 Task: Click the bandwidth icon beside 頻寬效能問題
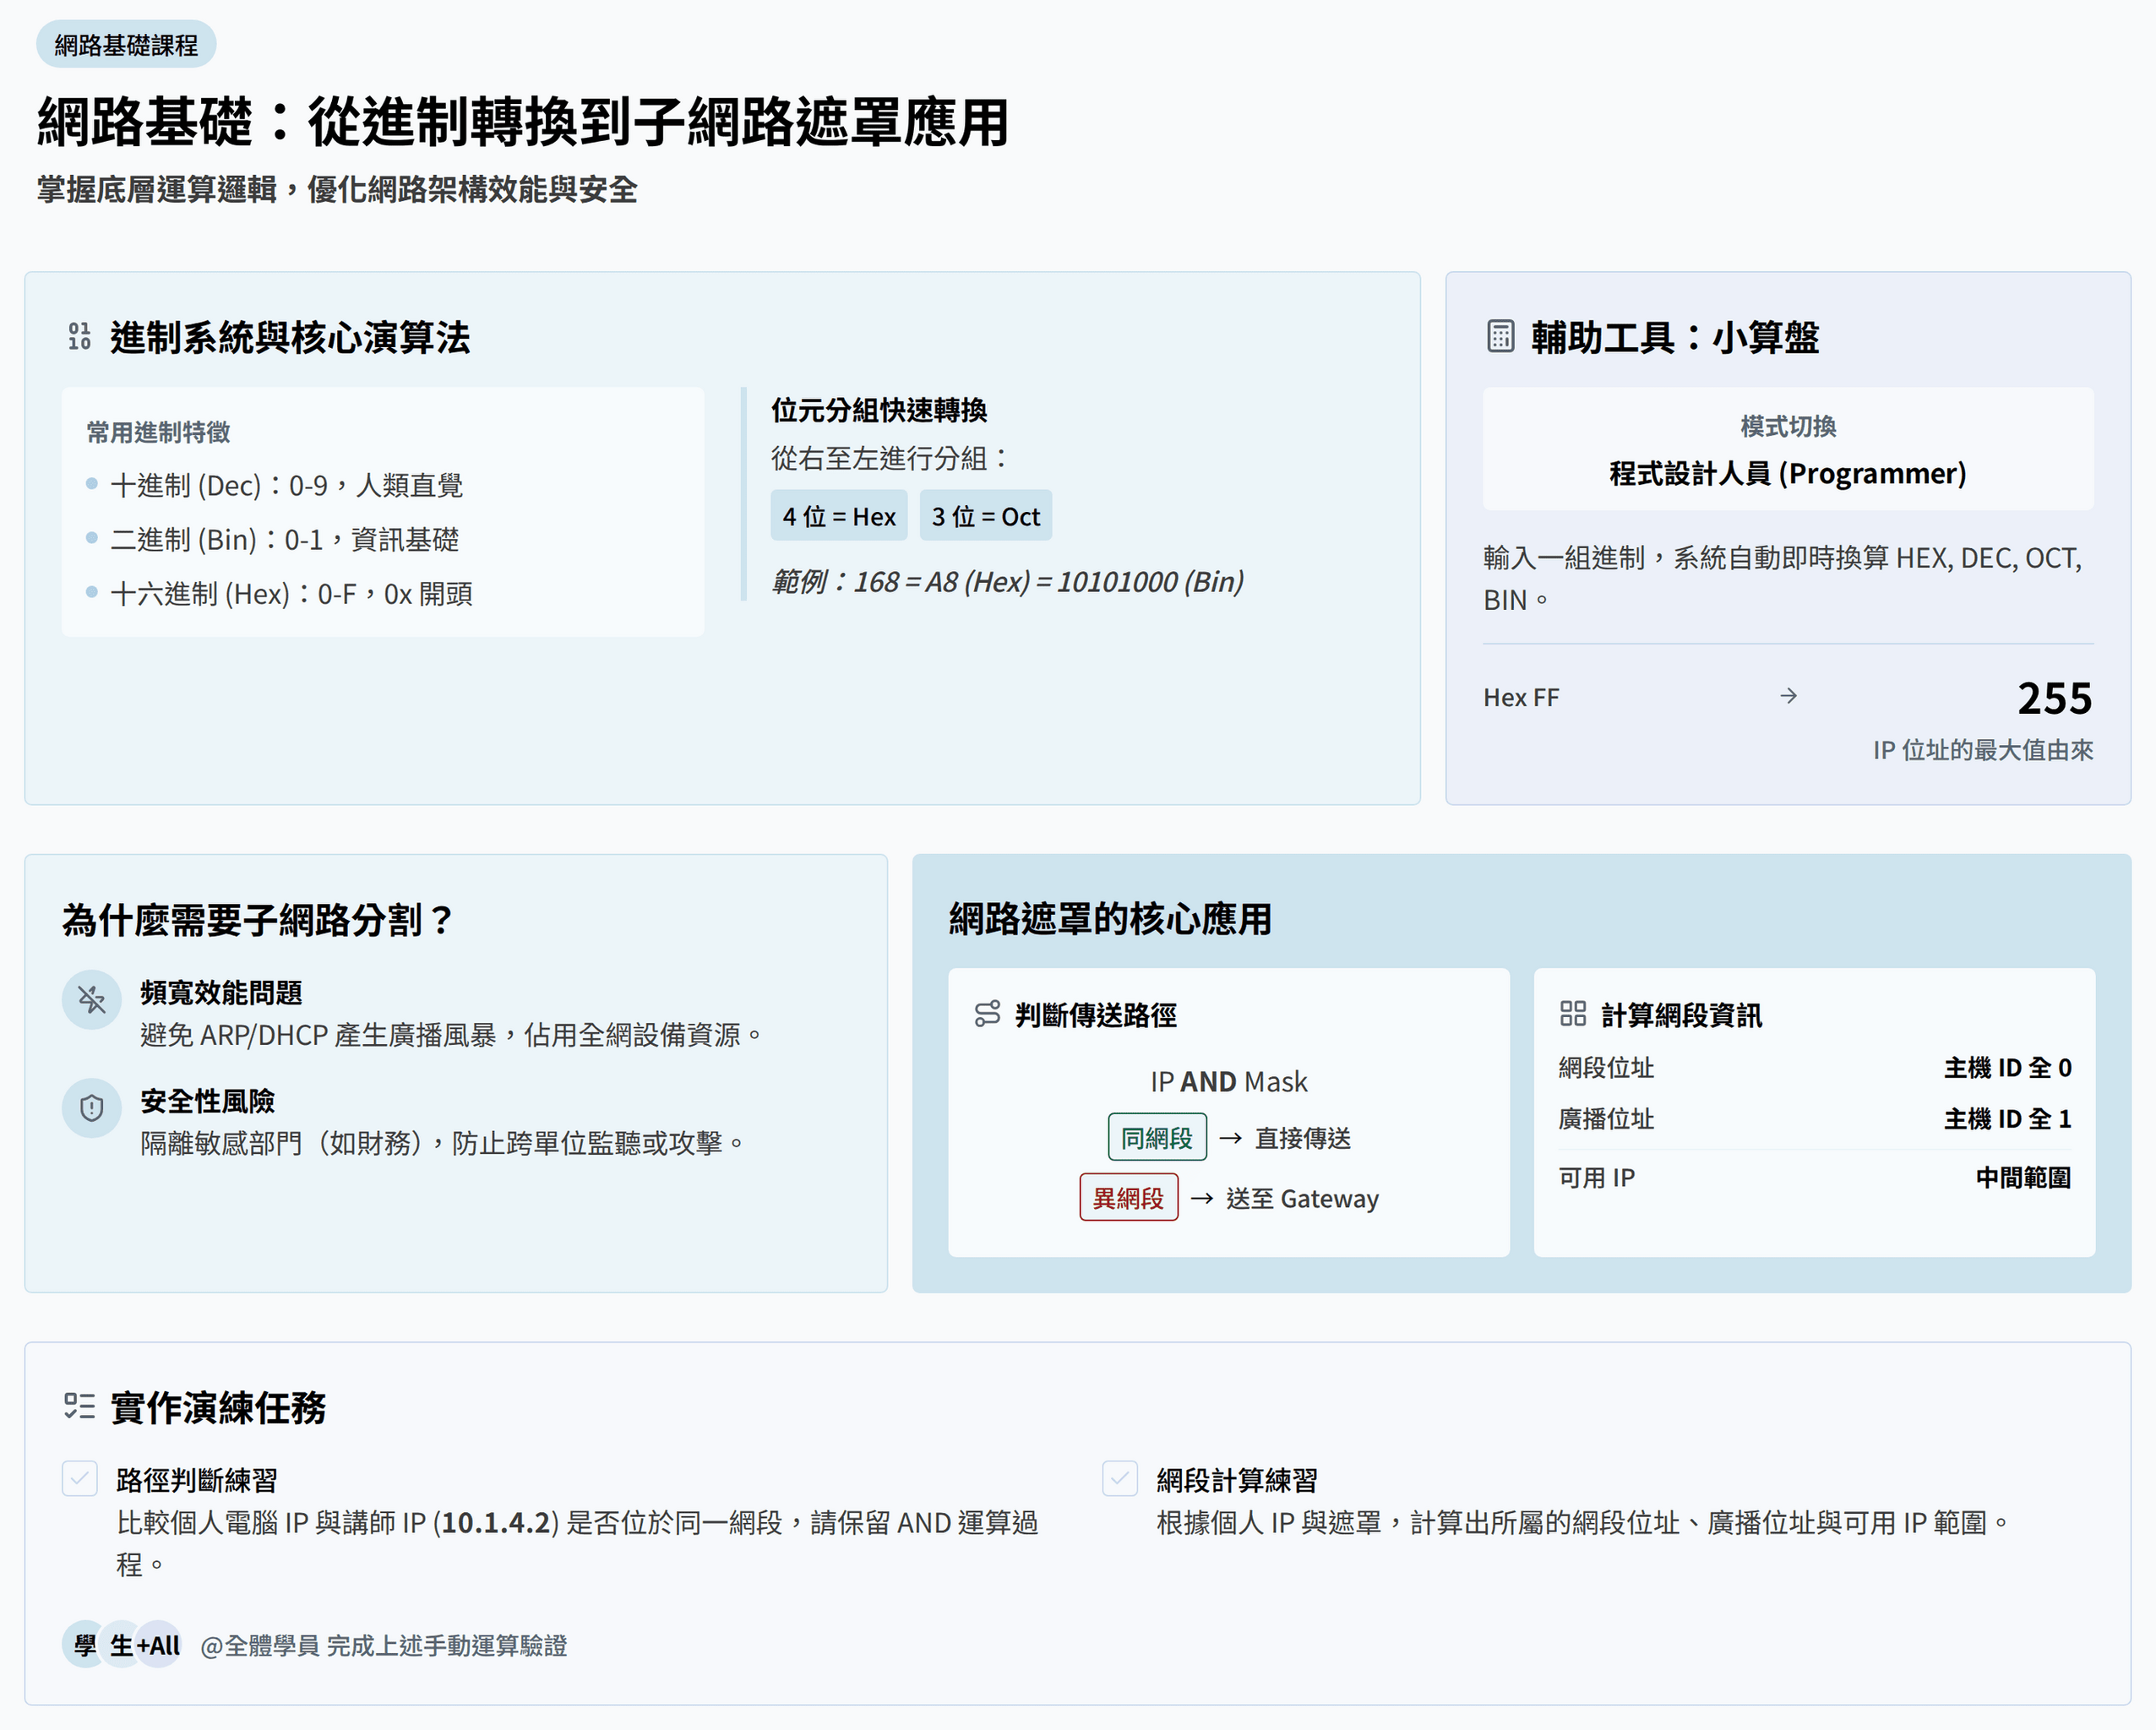[91, 999]
